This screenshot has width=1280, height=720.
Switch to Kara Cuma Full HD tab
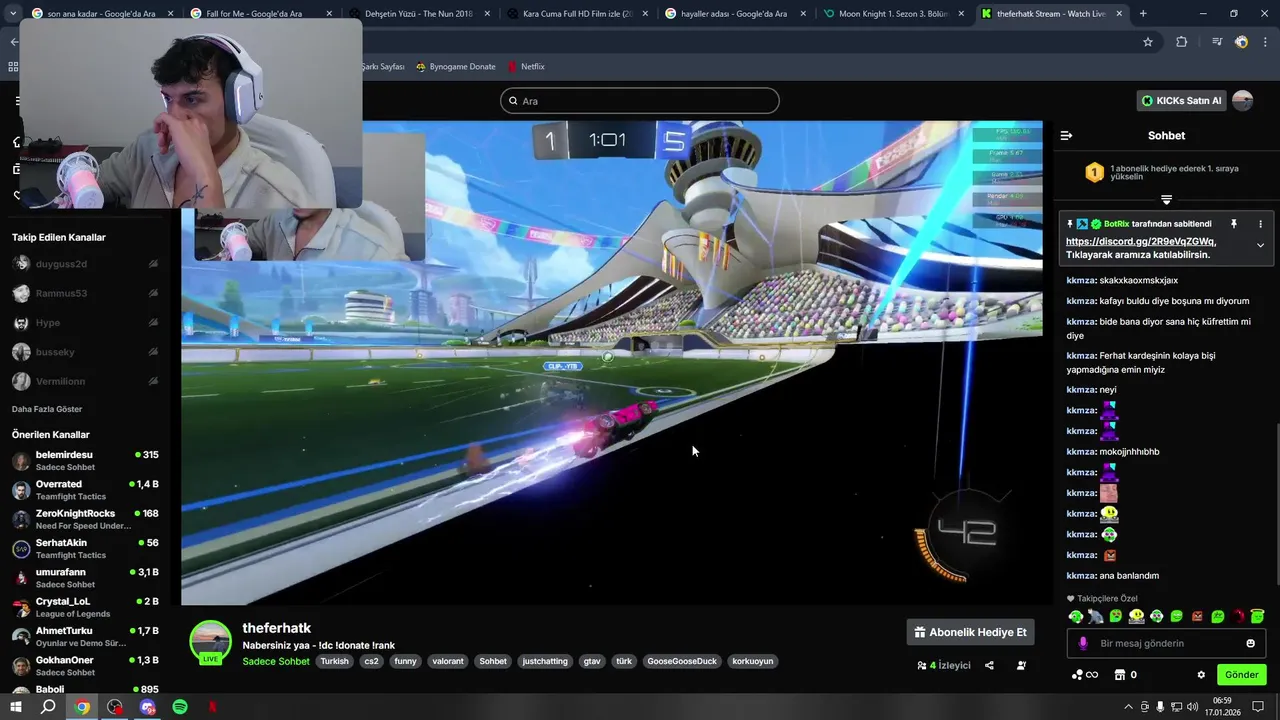tap(577, 14)
